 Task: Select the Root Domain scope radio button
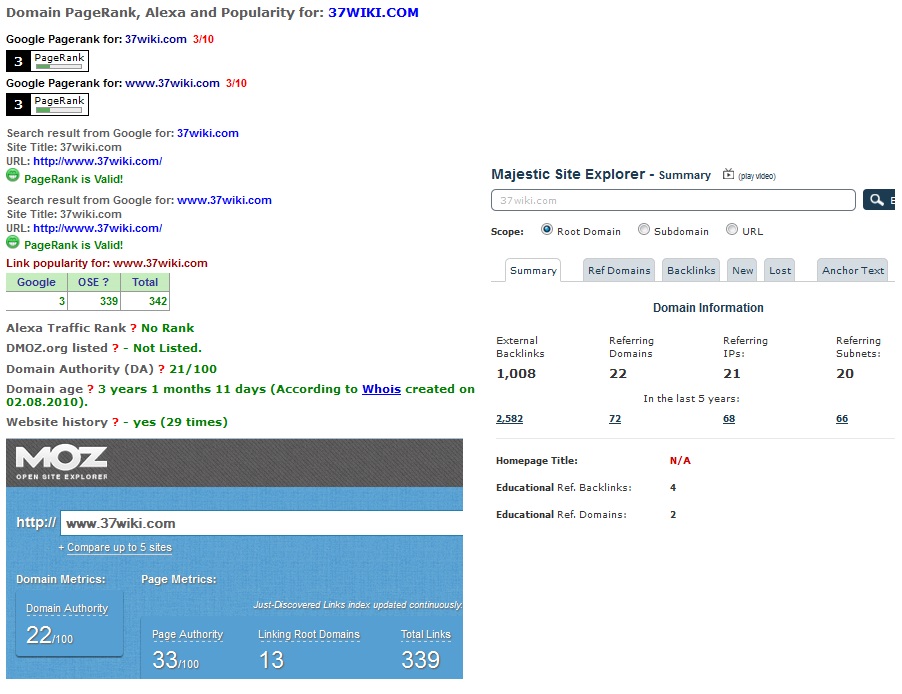546,230
